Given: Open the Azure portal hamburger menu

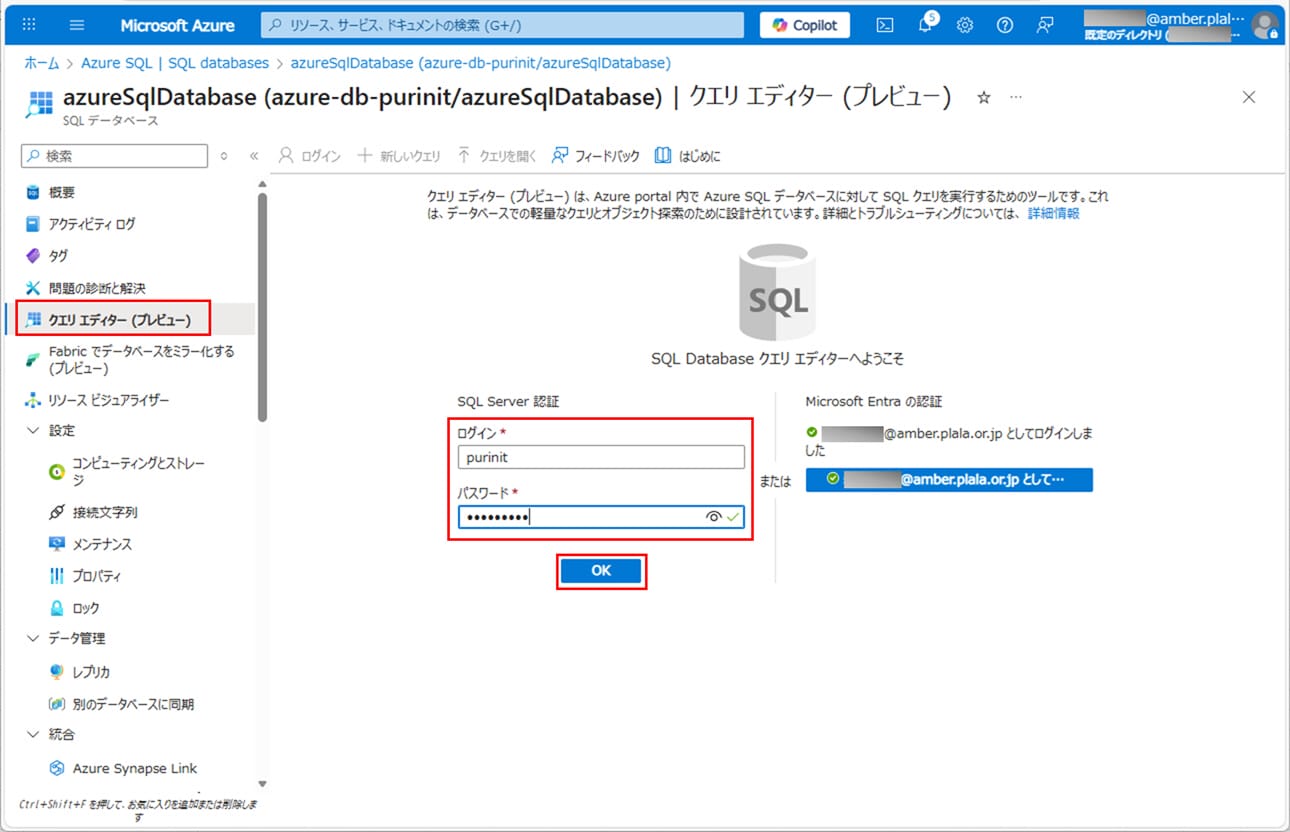Looking at the screenshot, I should coord(77,25).
